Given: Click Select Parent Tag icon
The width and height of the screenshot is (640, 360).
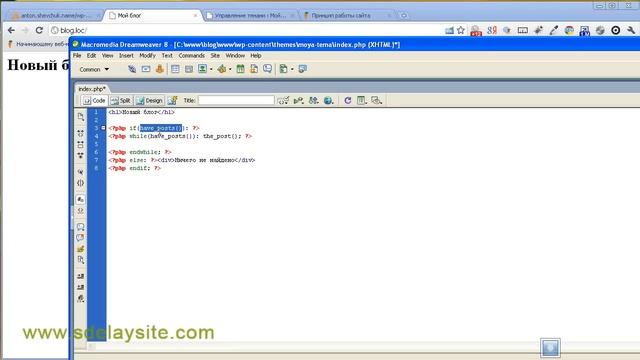Looking at the screenshot, I should [x=80, y=172].
